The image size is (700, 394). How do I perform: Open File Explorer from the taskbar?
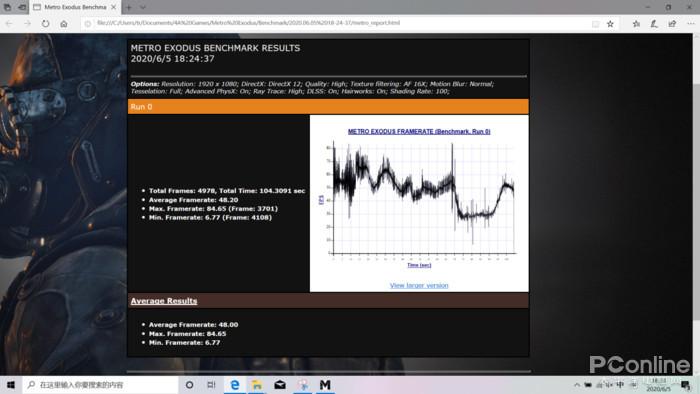click(257, 385)
